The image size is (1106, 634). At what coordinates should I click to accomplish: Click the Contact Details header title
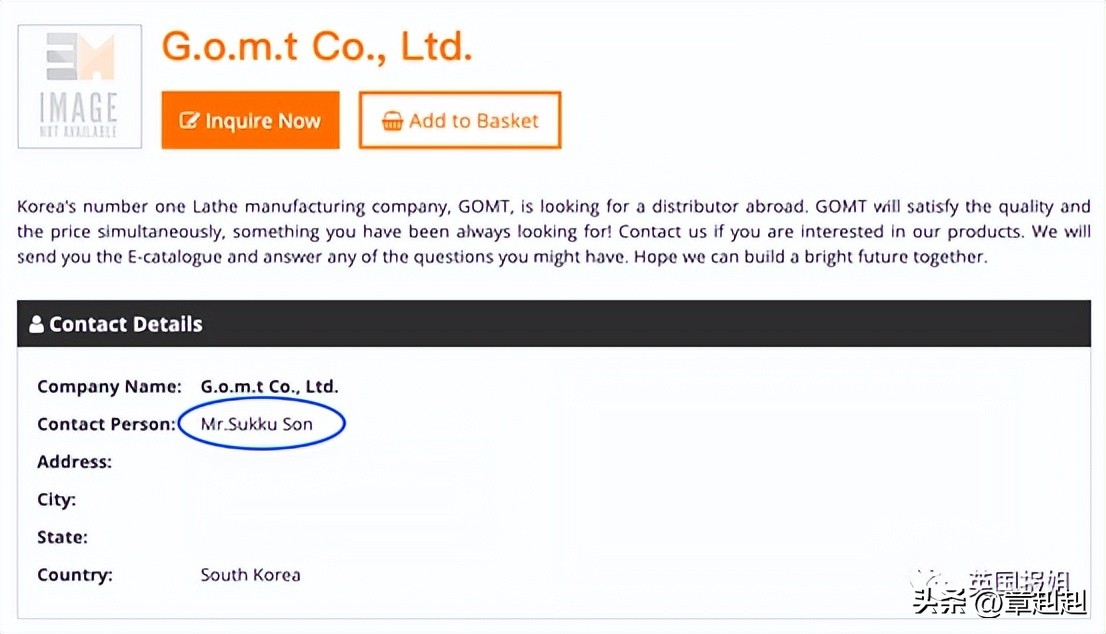click(125, 324)
